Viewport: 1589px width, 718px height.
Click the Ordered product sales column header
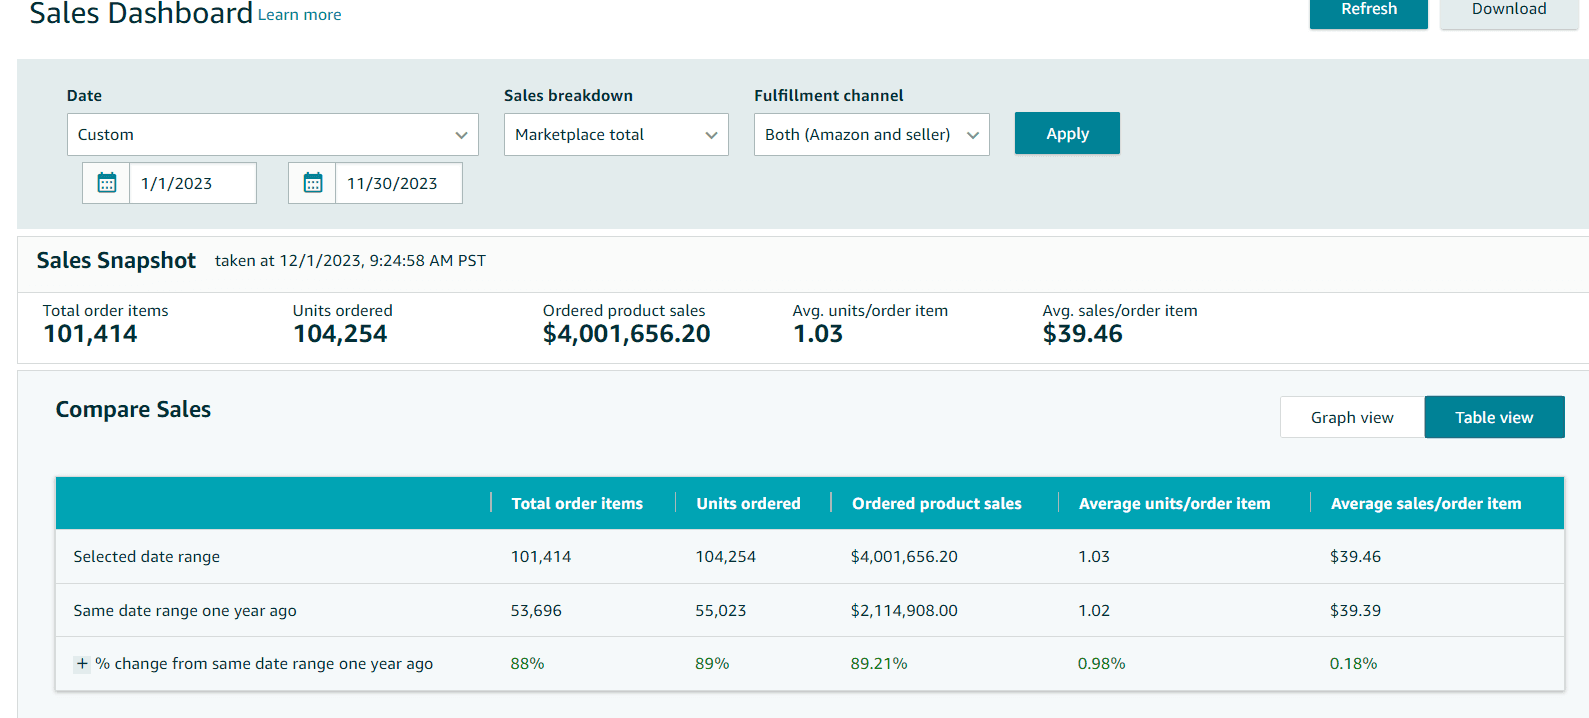[x=937, y=503]
